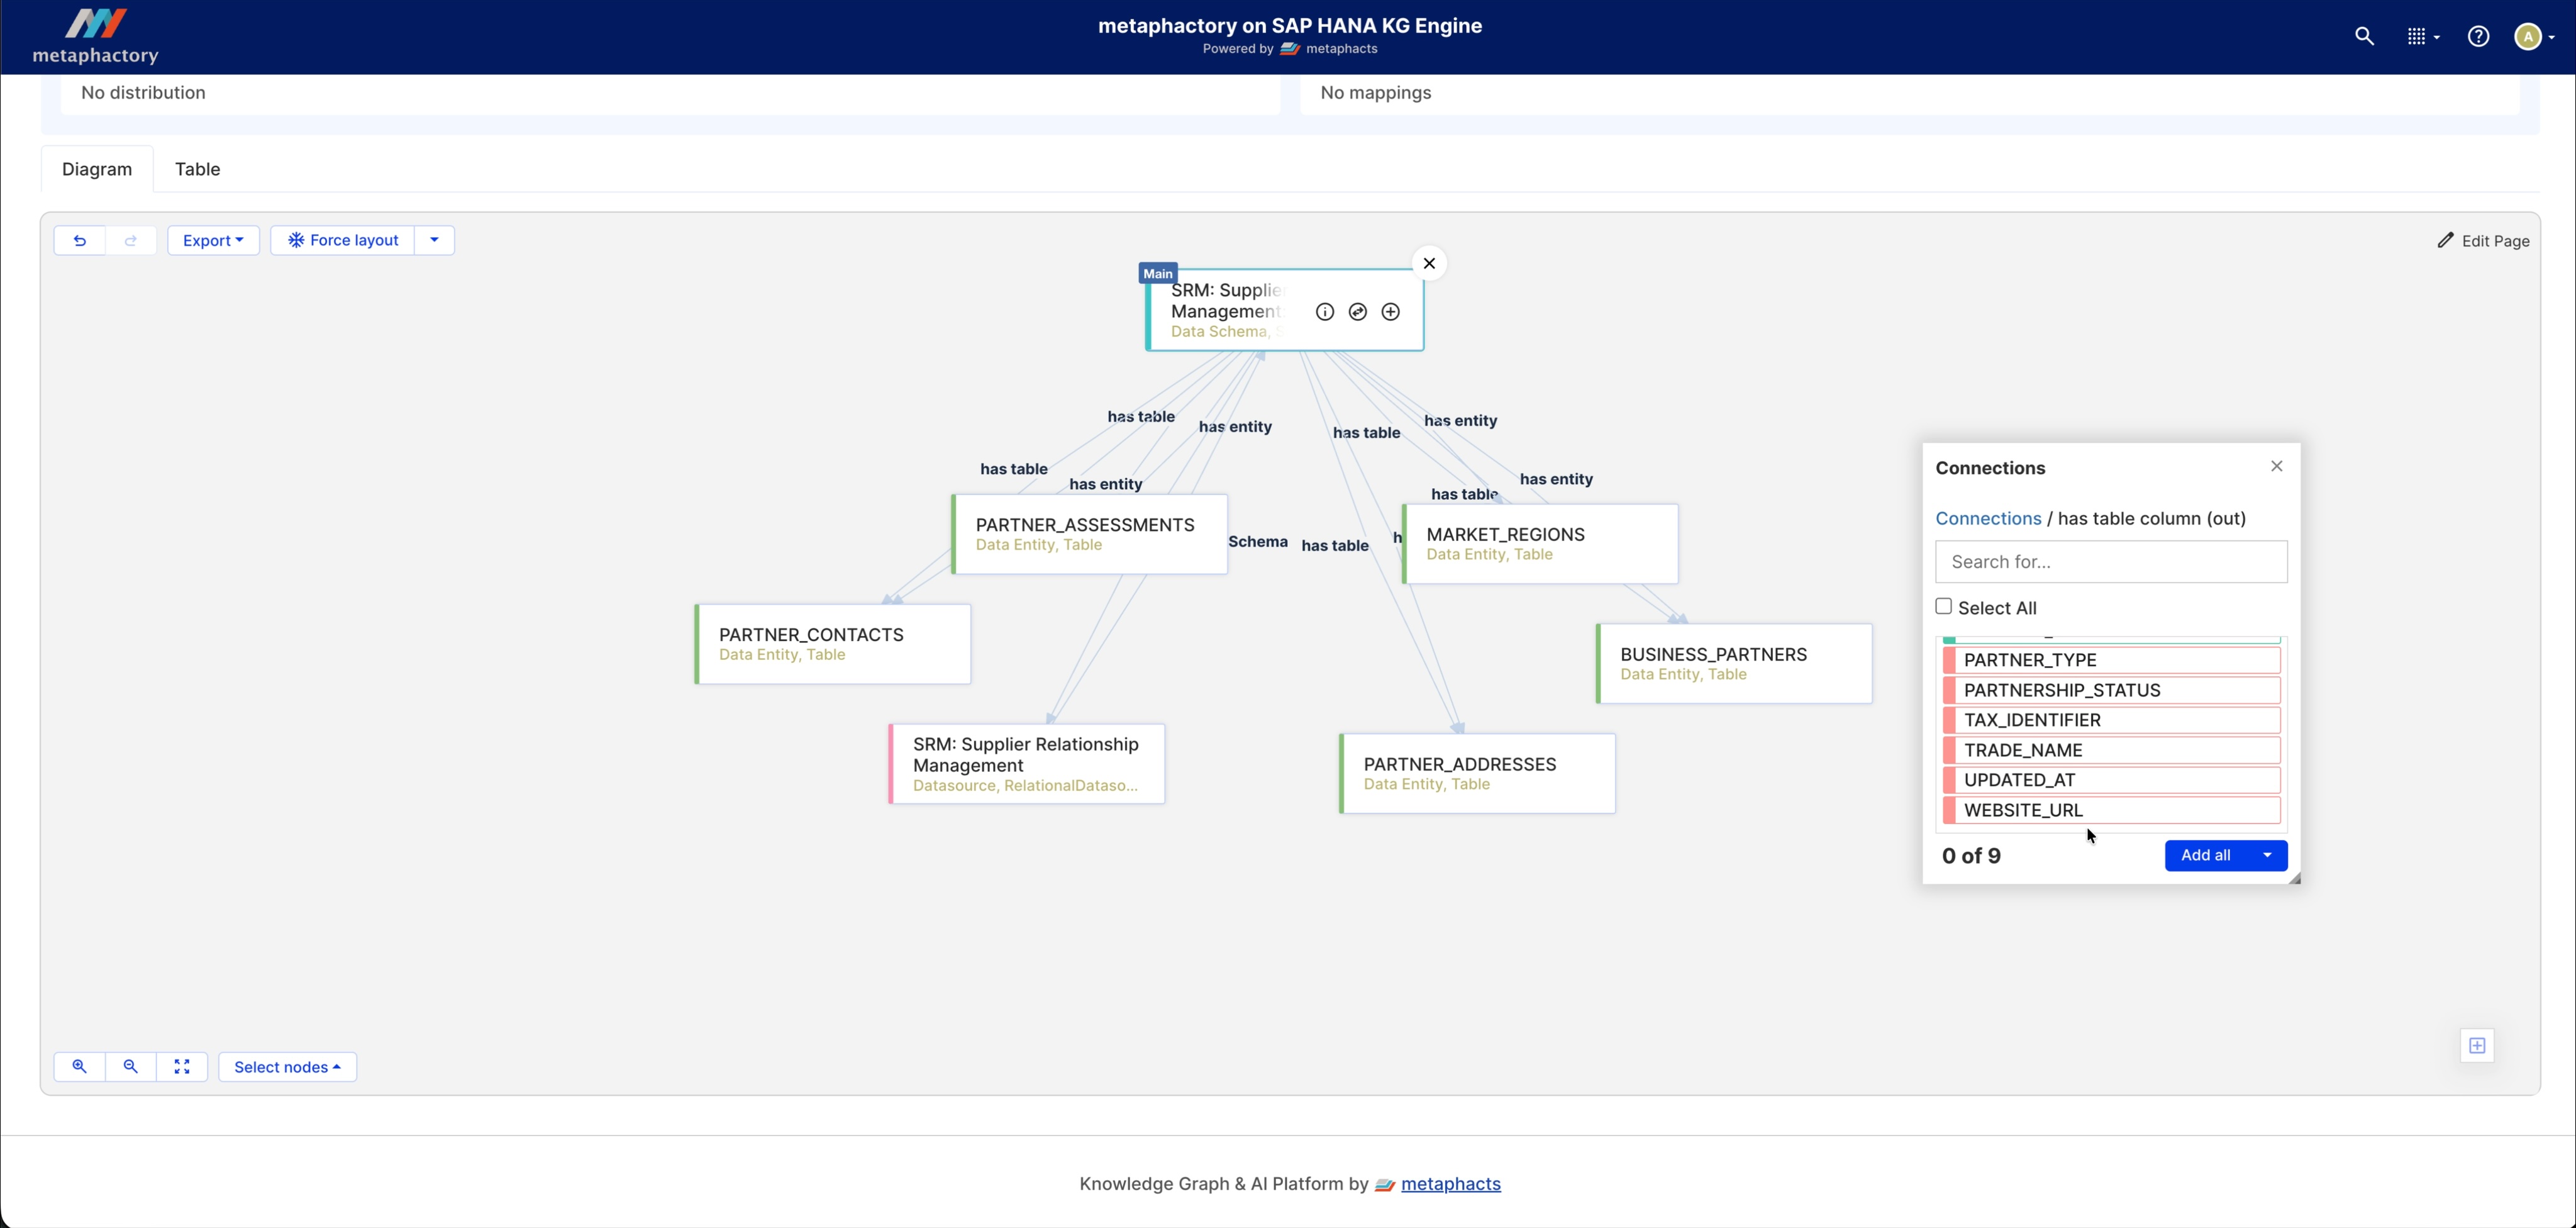Click the expand panel icon at canvas corner

click(2476, 1045)
